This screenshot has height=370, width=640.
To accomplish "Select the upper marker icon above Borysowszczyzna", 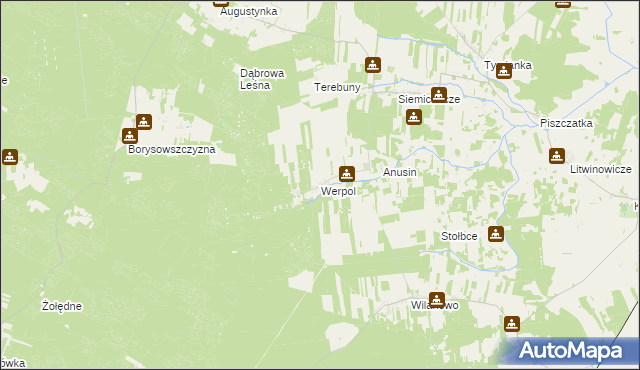I will 144,122.
